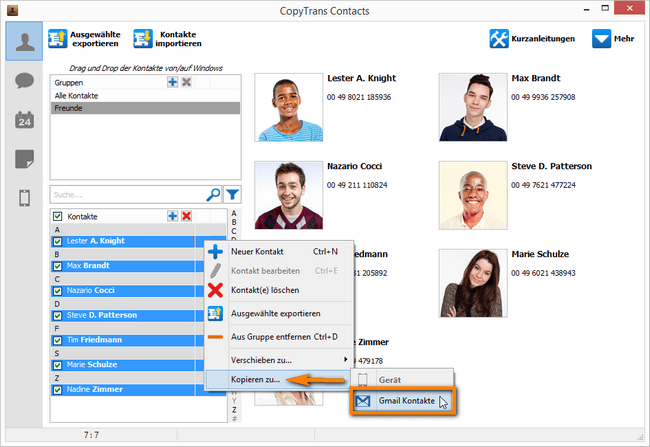Open the Kopieren zu... submenu

click(x=279, y=379)
